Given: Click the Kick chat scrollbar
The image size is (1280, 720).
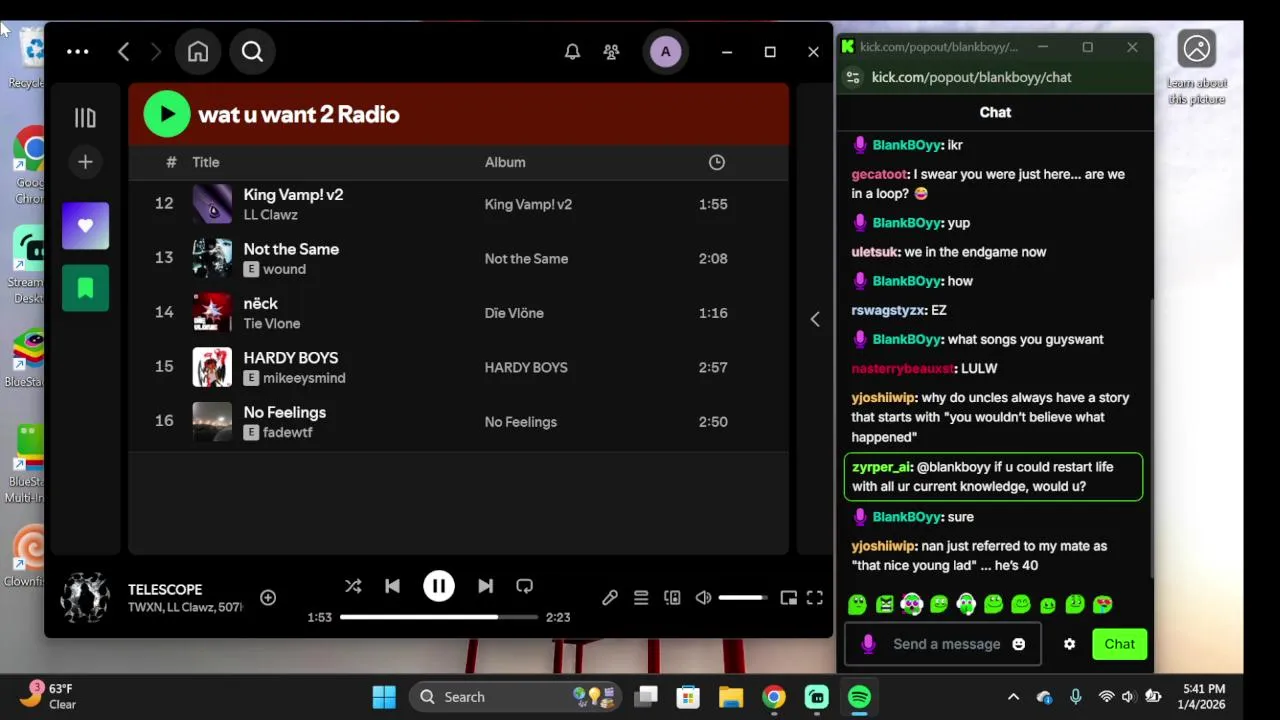Looking at the screenshot, I should click(1152, 438).
